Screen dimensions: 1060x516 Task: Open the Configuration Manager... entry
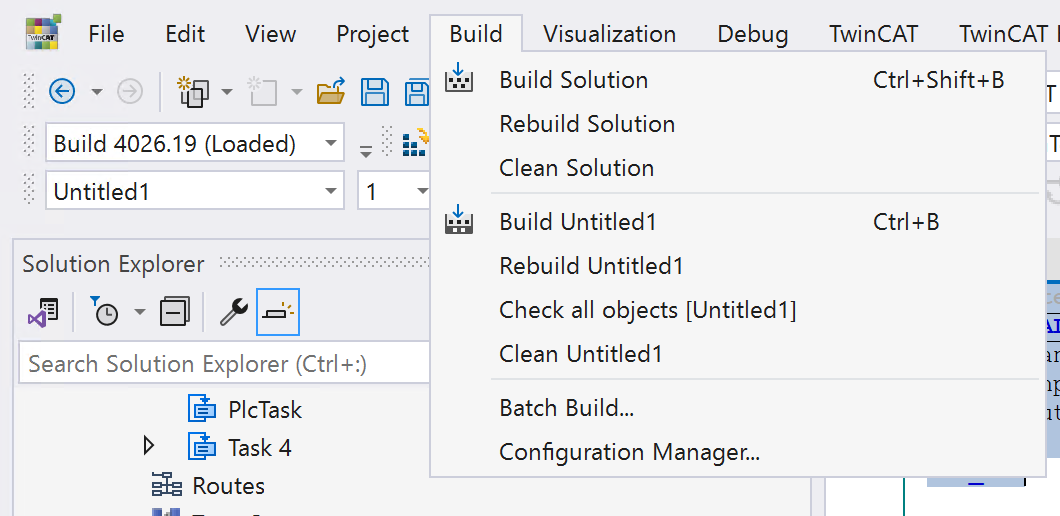coord(629,452)
